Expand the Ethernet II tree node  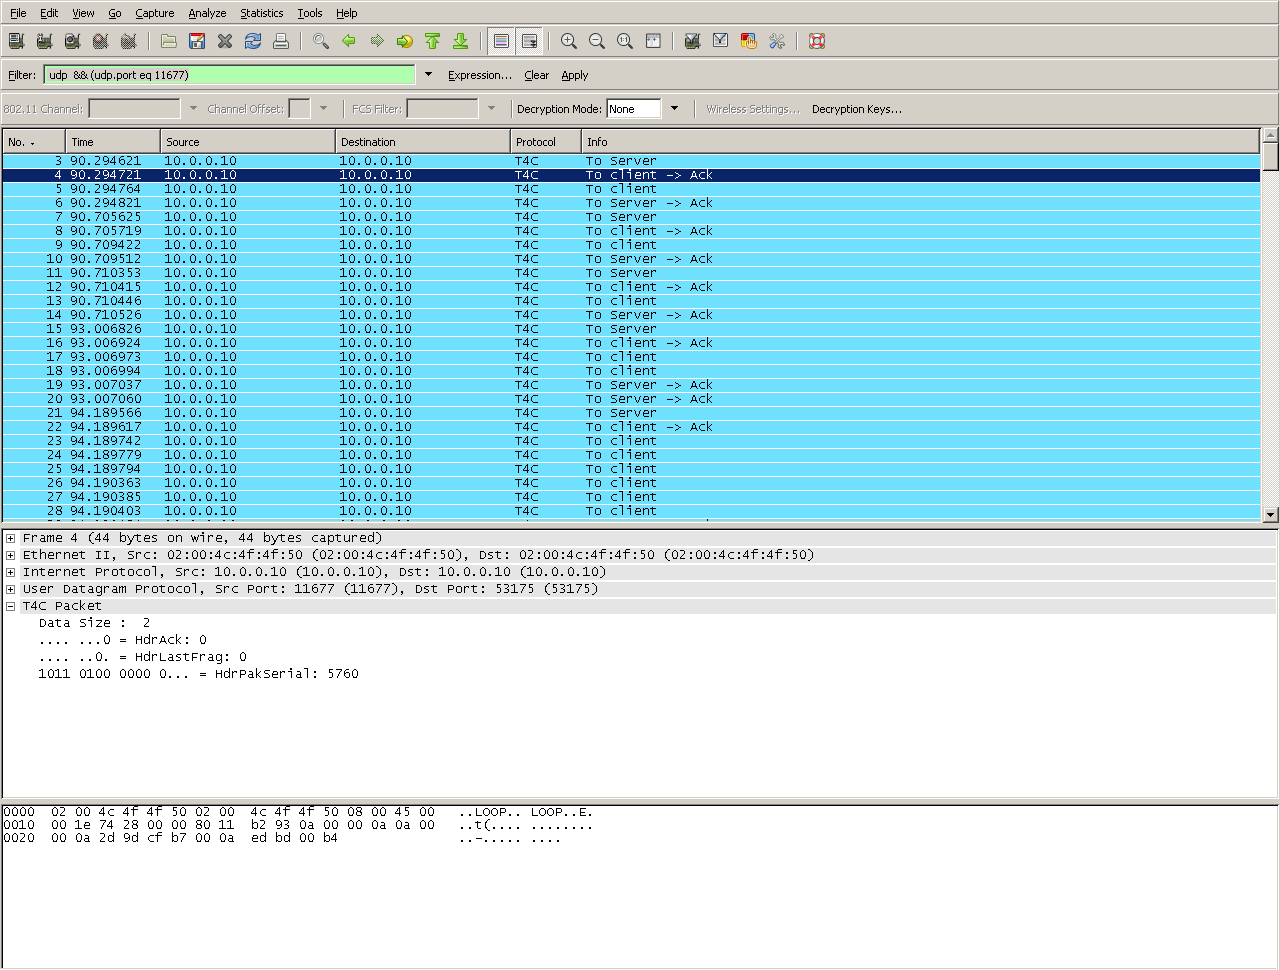coord(10,555)
